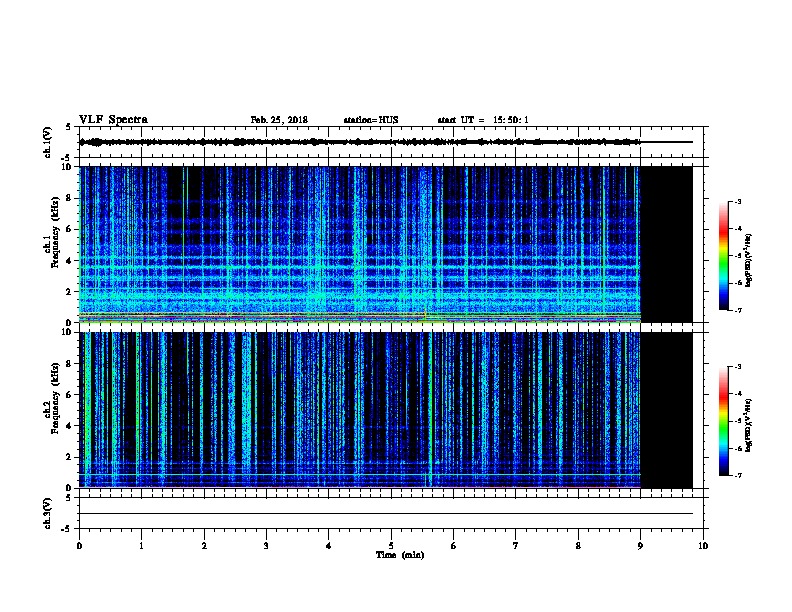The height and width of the screenshot is (612, 792).
Task: Click the "VLF Spectra" plot title
Action: [113, 120]
